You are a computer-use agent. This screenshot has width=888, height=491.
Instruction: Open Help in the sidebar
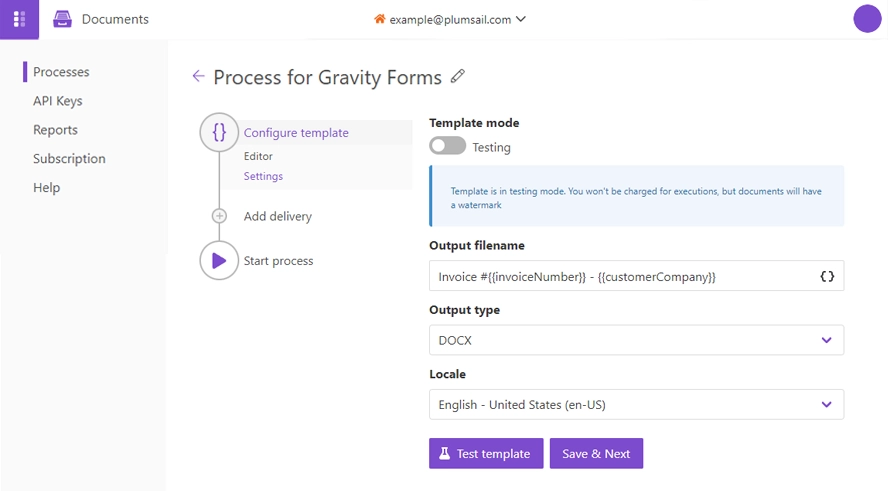point(46,187)
